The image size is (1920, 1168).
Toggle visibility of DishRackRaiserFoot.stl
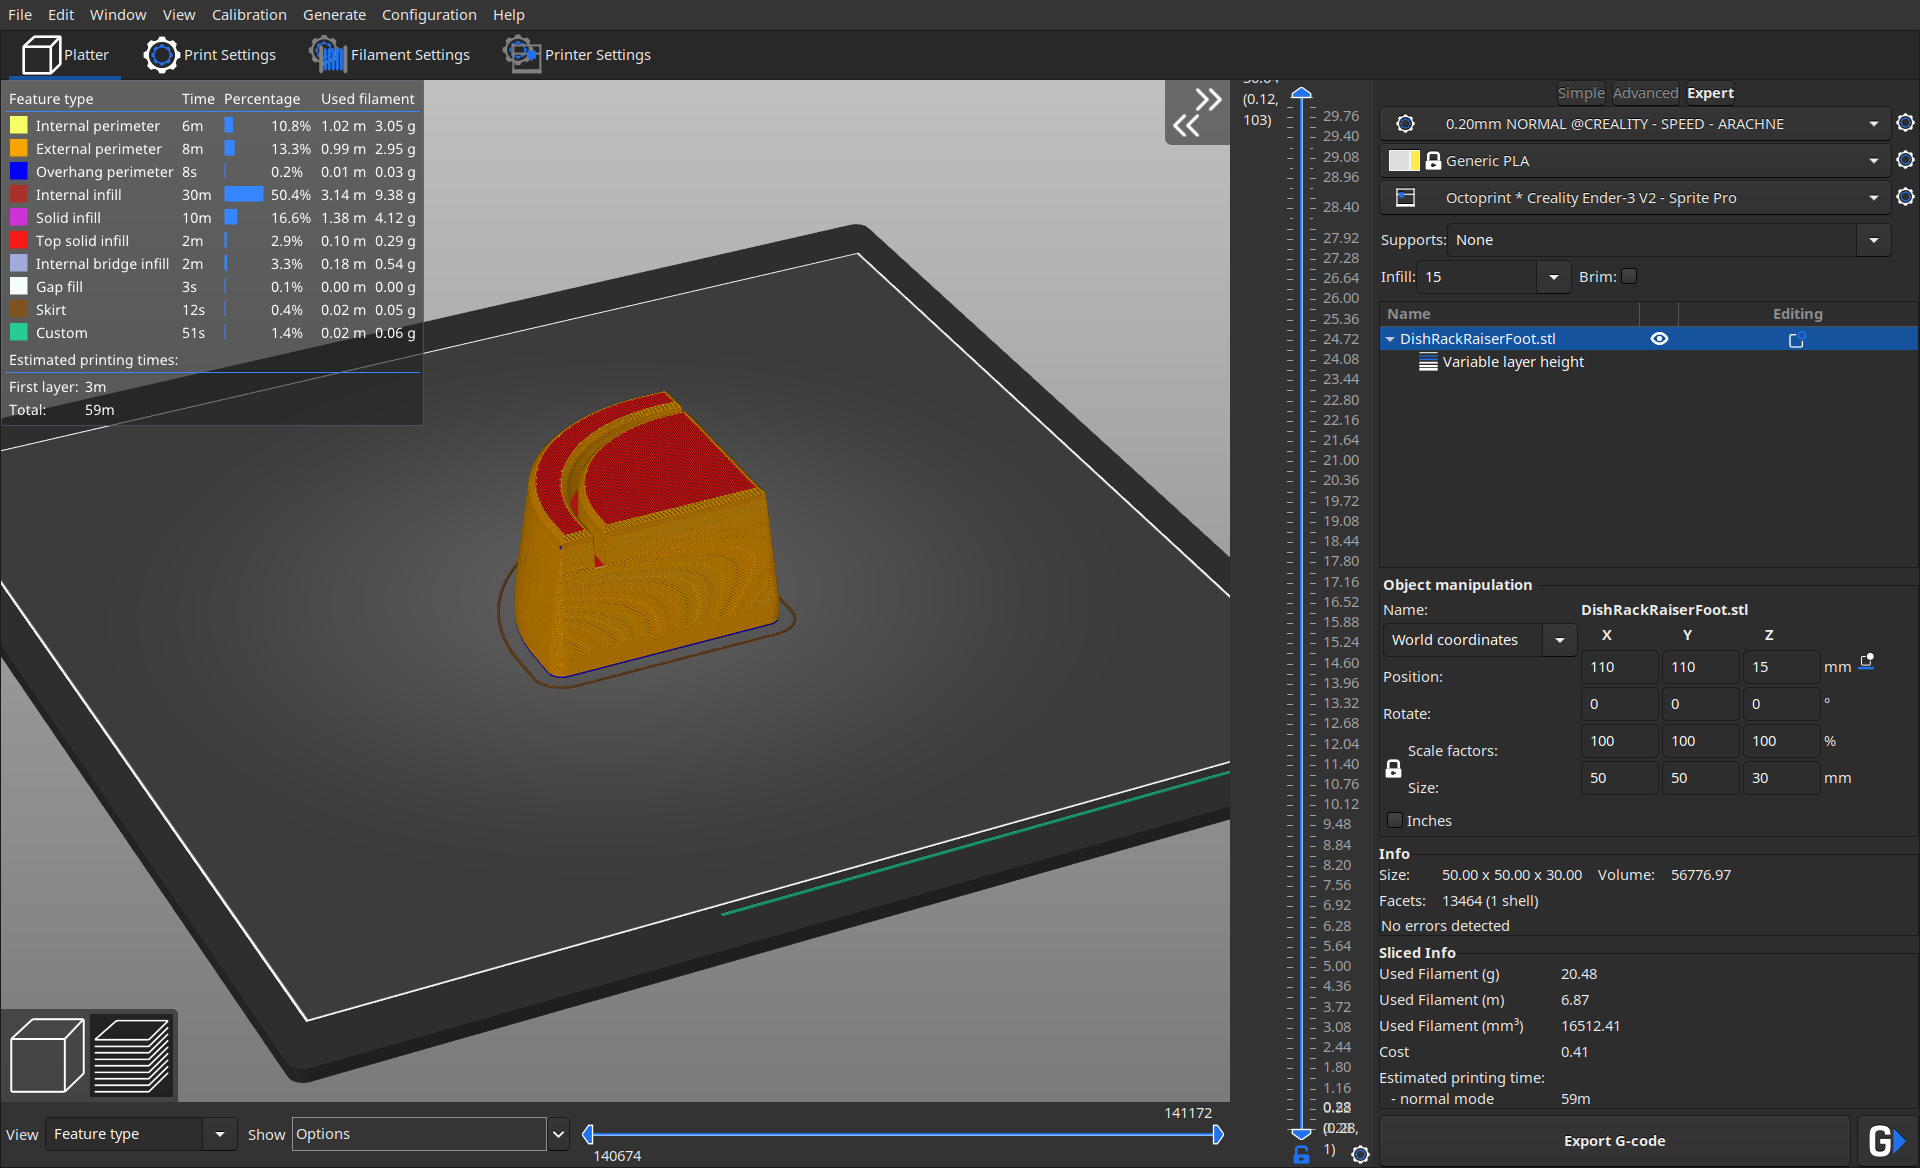(1659, 339)
